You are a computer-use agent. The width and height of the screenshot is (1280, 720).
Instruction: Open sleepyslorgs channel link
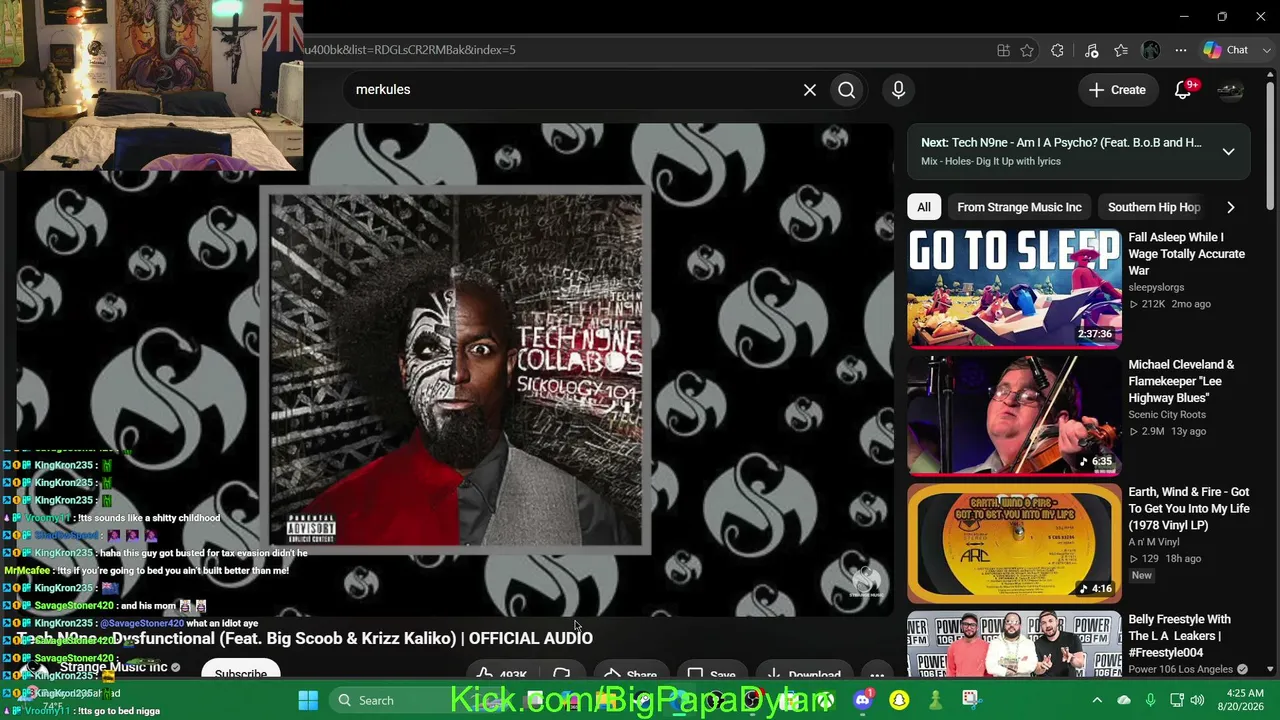[x=1156, y=287]
